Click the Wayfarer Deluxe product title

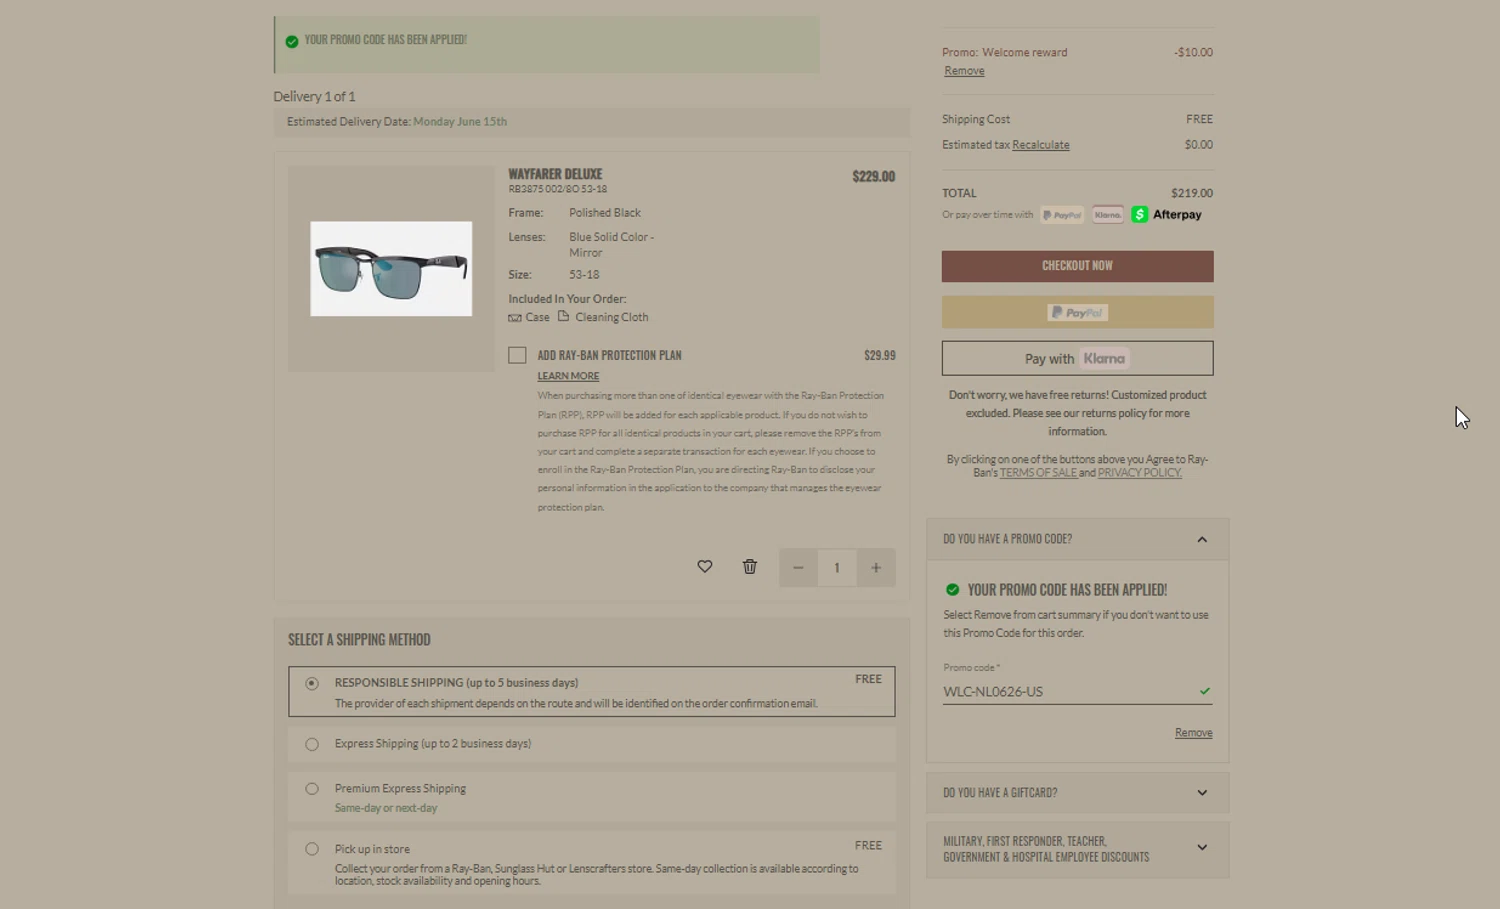click(x=555, y=174)
